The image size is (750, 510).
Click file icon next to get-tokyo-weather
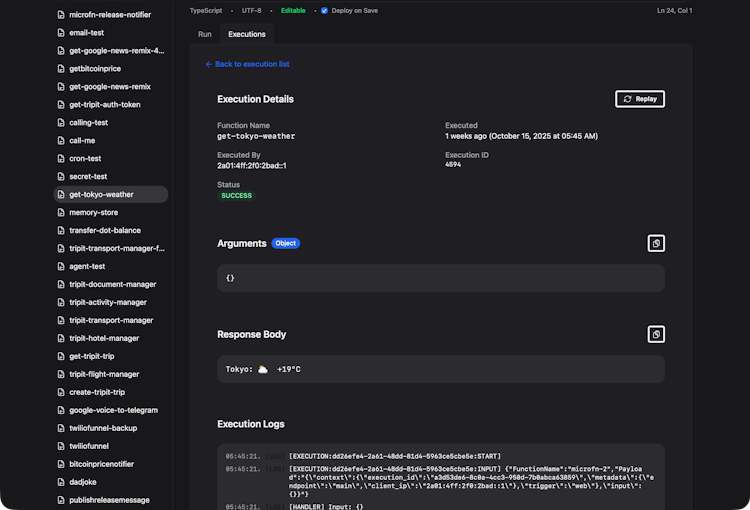(x=61, y=195)
